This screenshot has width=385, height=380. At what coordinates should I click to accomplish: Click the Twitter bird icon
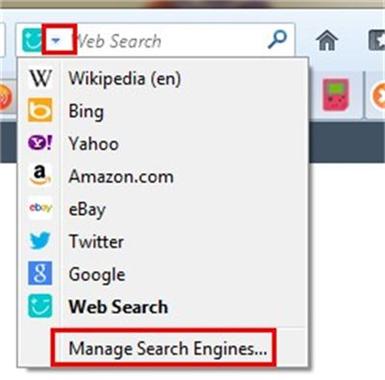40,240
